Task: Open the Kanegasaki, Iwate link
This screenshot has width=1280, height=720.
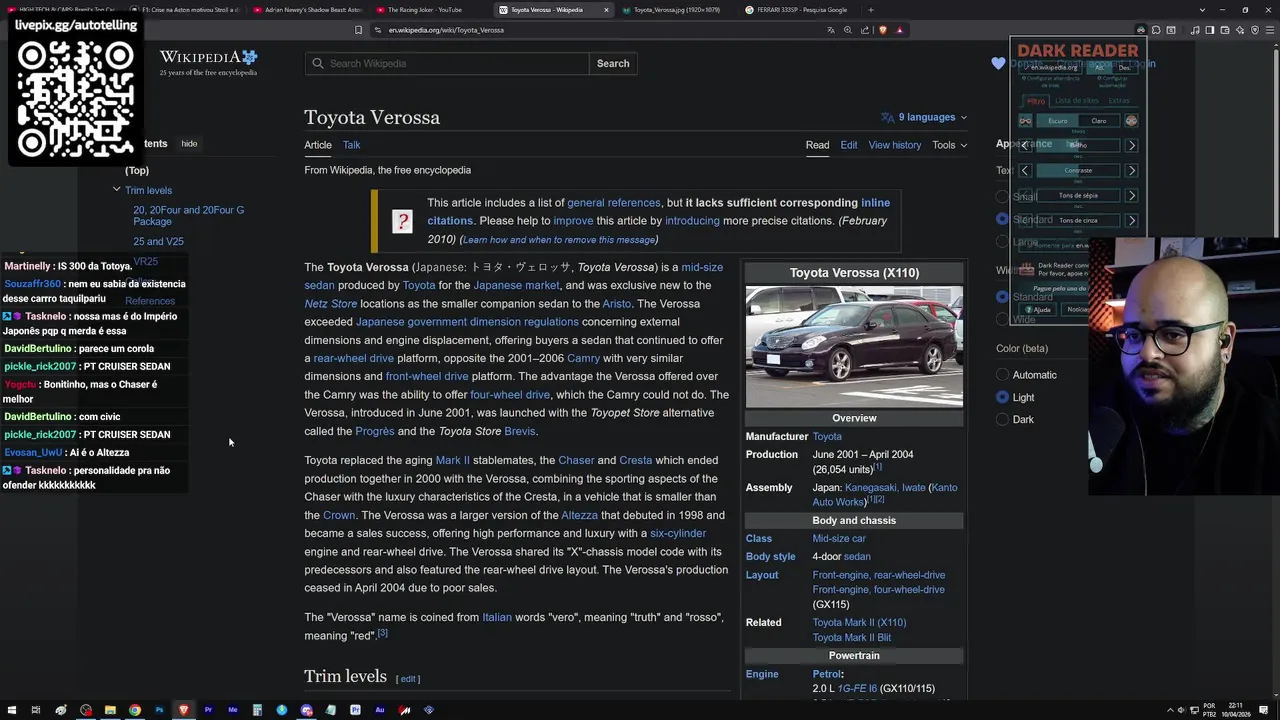Action: 885,488
